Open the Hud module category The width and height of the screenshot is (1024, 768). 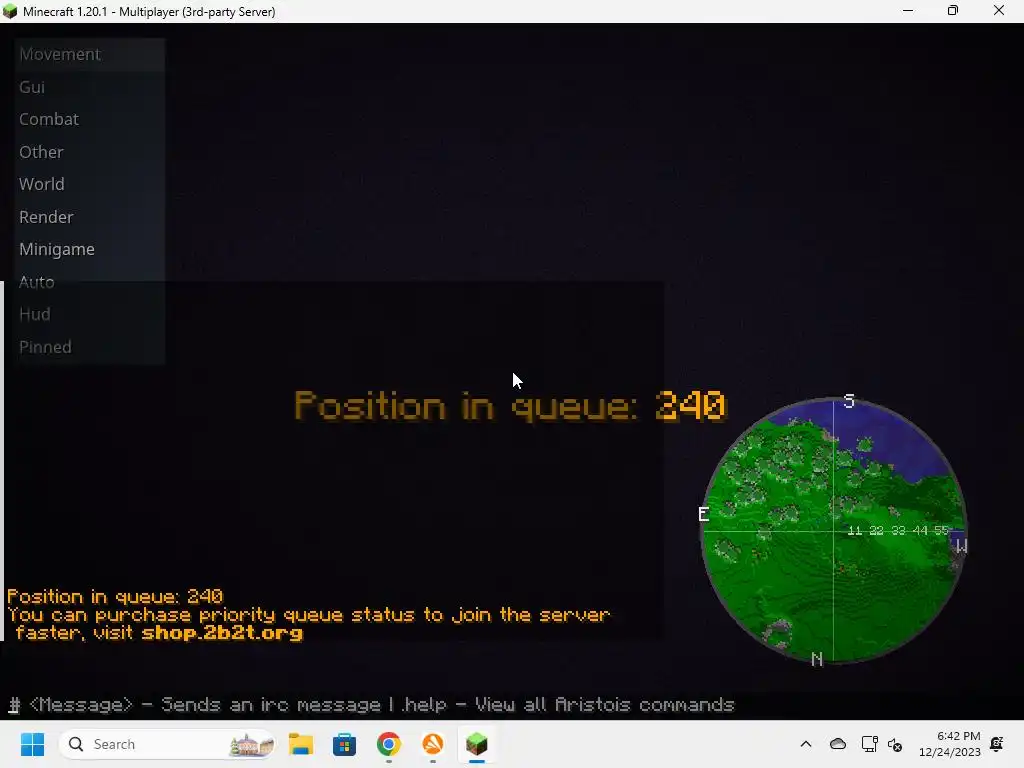click(x=89, y=314)
